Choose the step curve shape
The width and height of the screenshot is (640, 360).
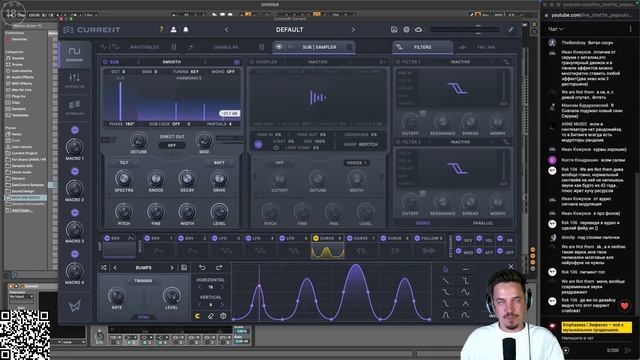click(x=465, y=281)
